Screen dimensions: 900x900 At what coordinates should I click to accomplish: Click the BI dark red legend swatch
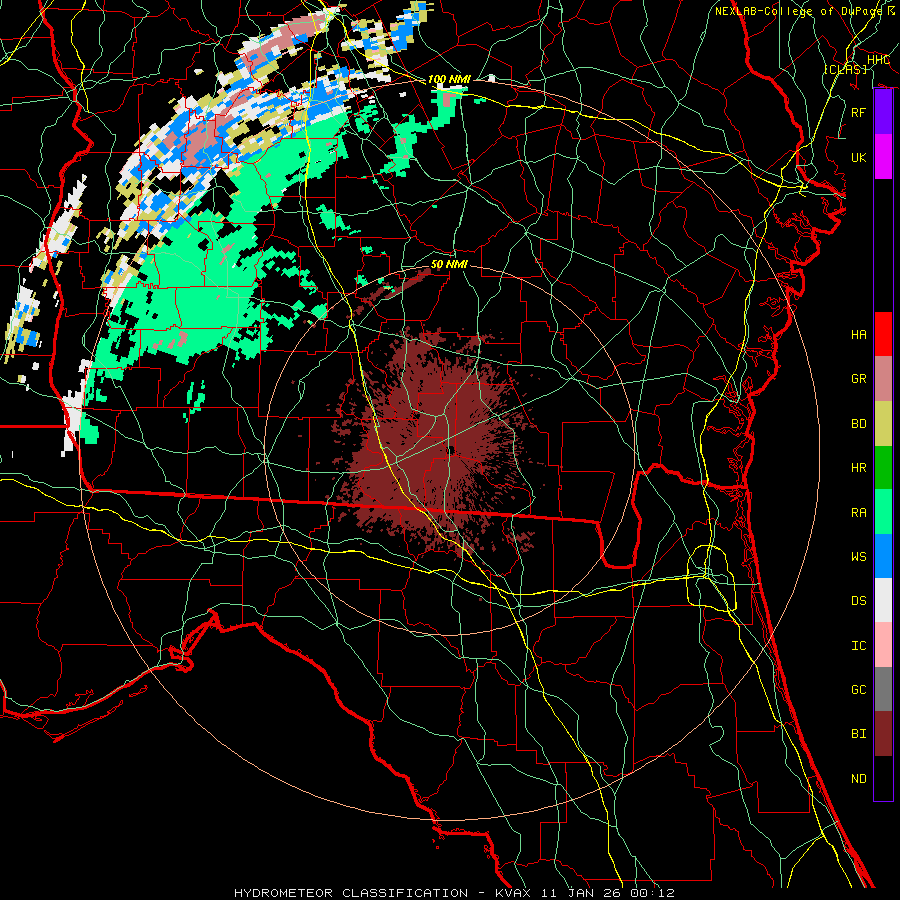[883, 734]
